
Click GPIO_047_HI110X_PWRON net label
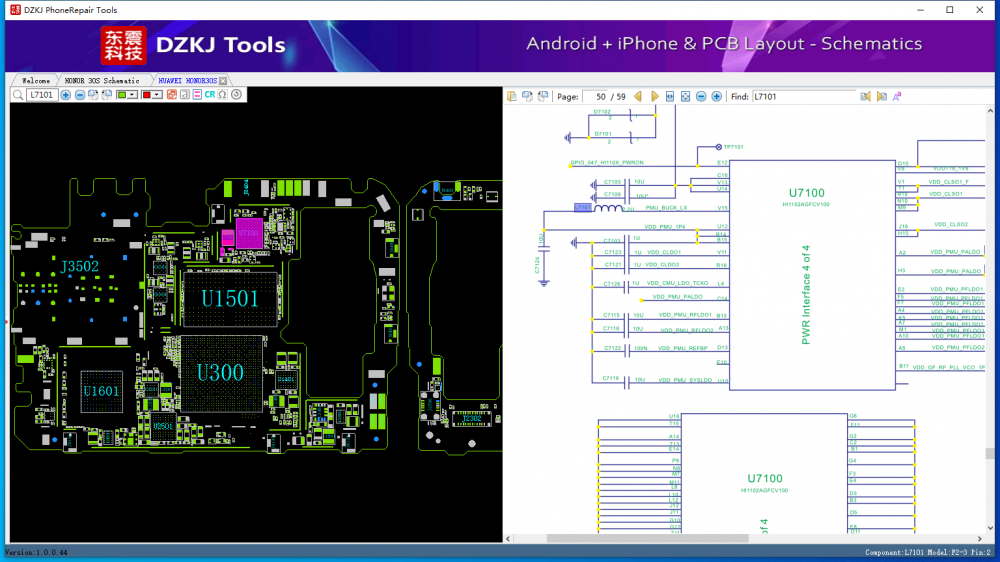click(x=607, y=163)
